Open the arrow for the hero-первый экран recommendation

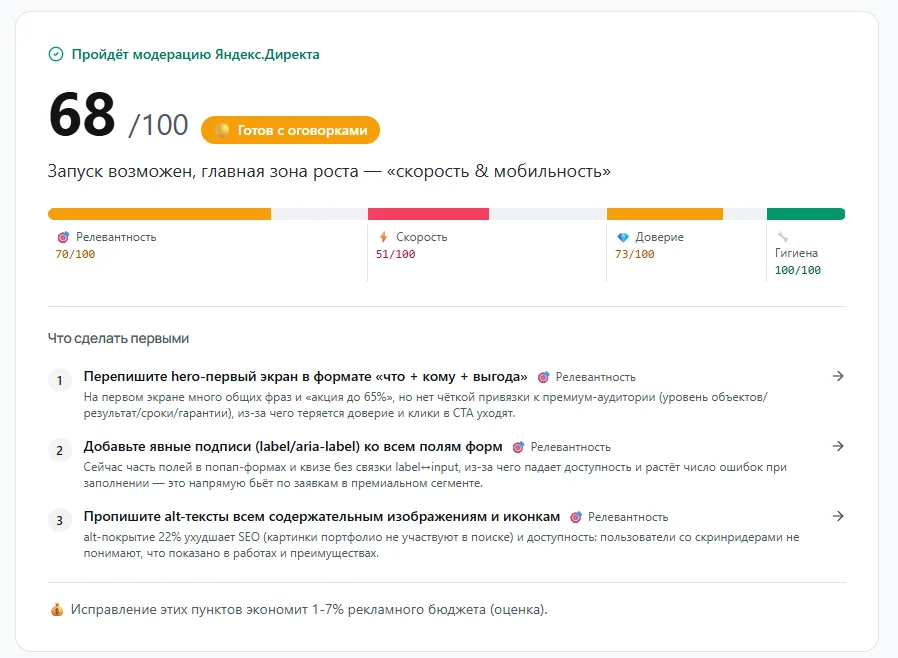(x=838, y=376)
